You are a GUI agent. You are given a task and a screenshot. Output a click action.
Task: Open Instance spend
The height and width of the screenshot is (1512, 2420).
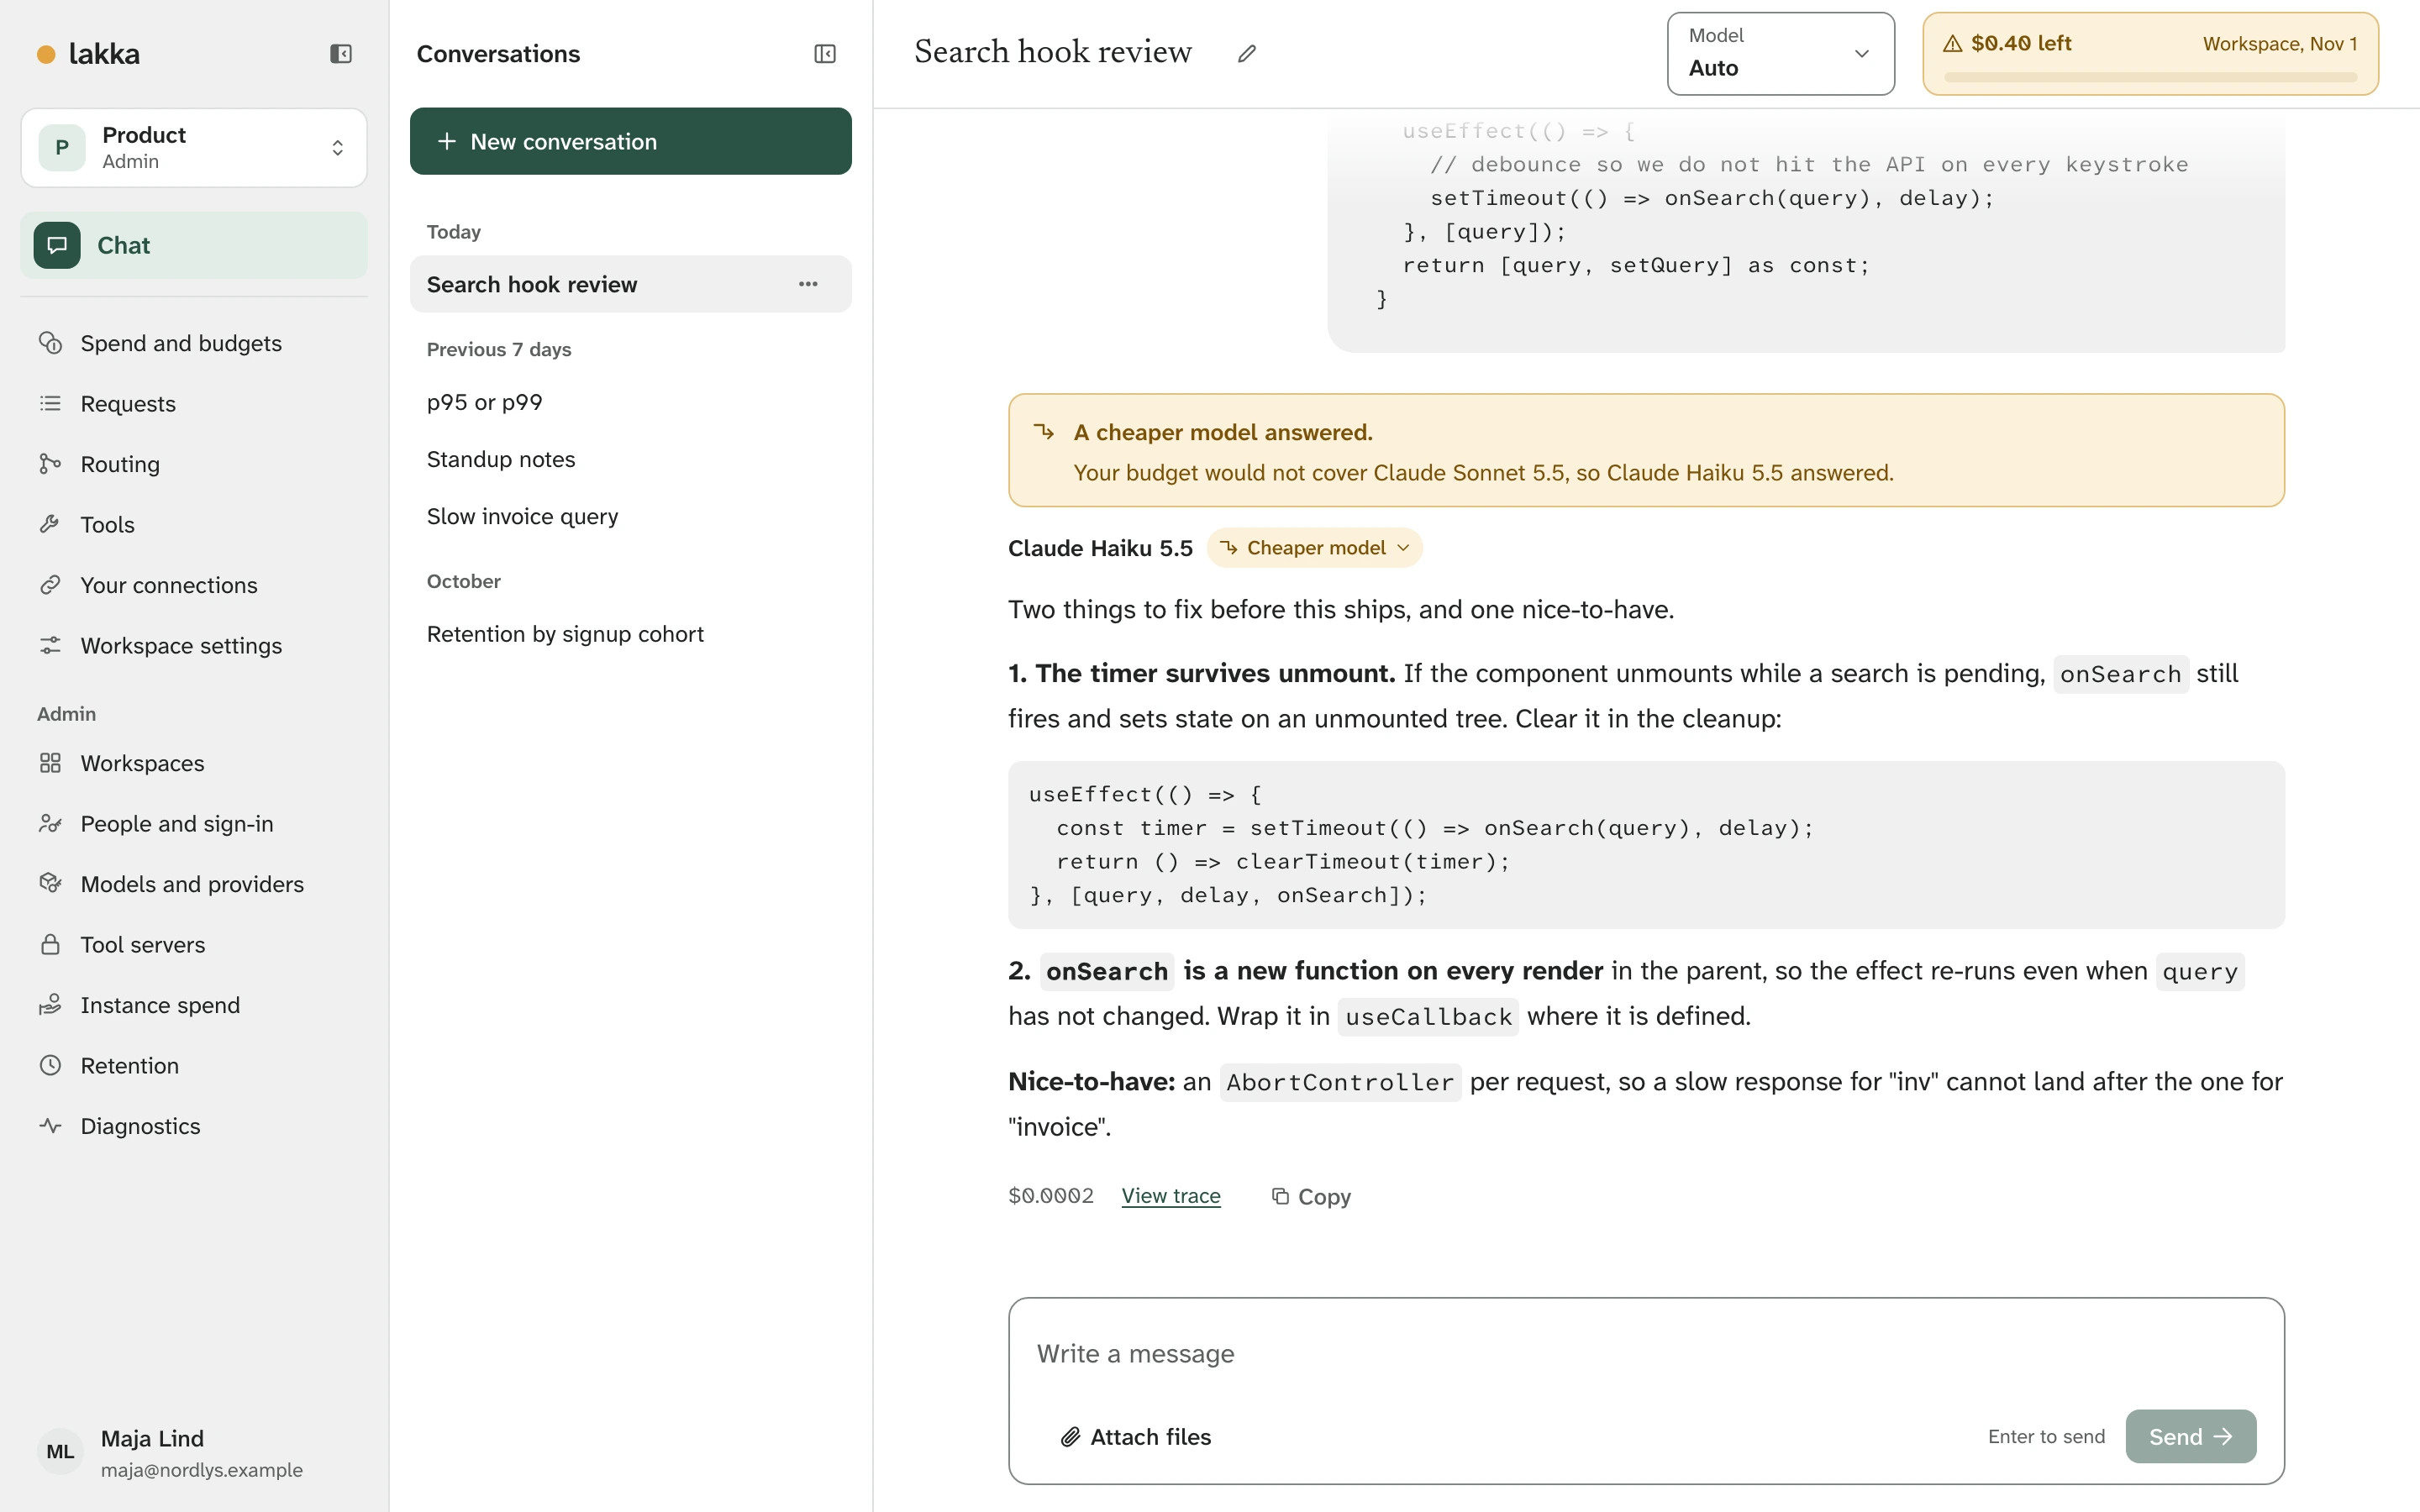coord(194,1005)
